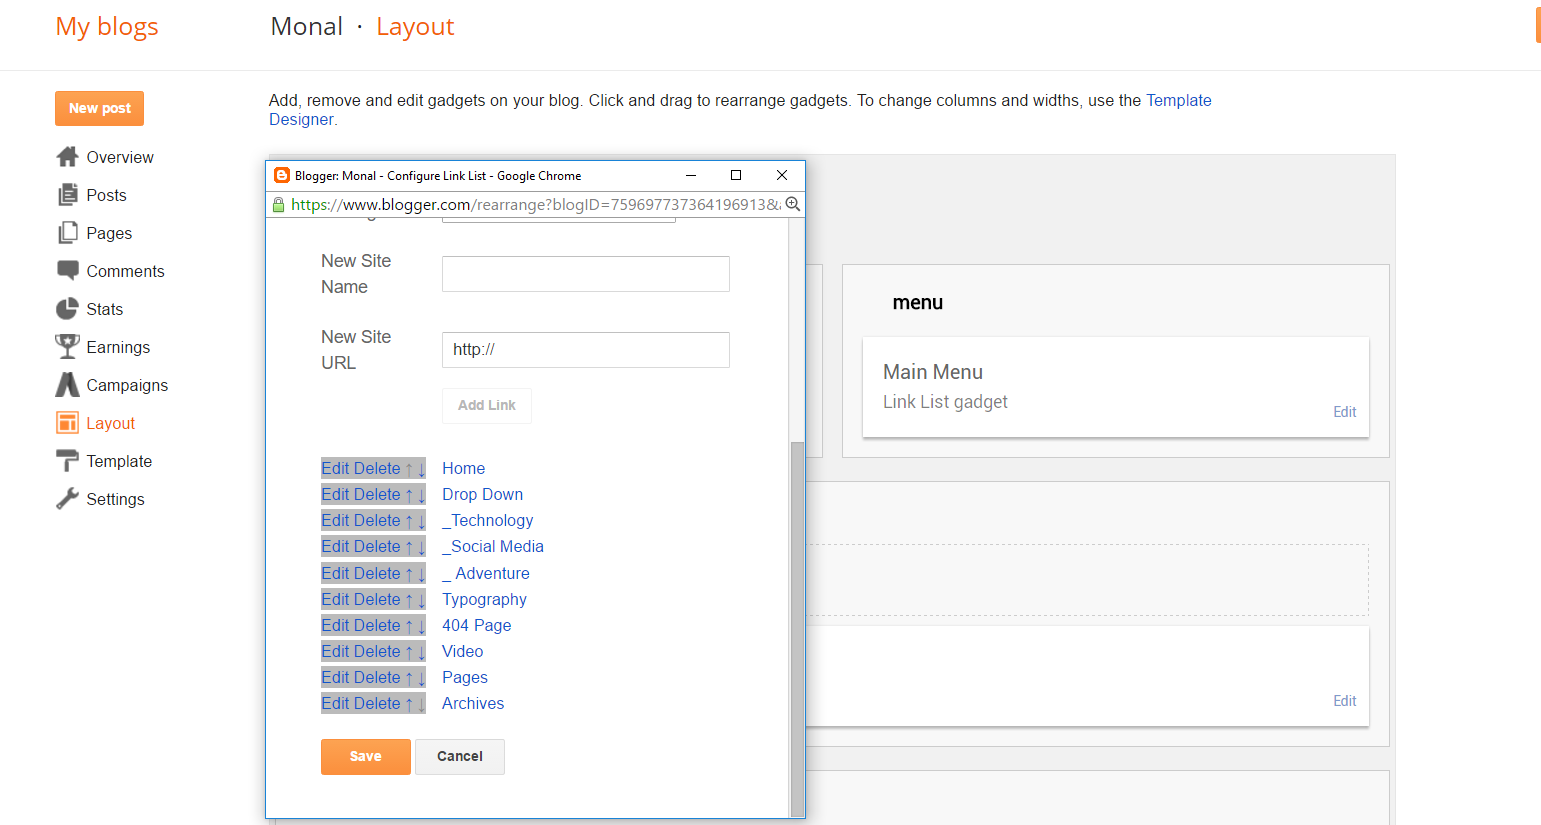Click the Main Menu Link List gadget card
The width and height of the screenshot is (1541, 825).
pos(1115,387)
